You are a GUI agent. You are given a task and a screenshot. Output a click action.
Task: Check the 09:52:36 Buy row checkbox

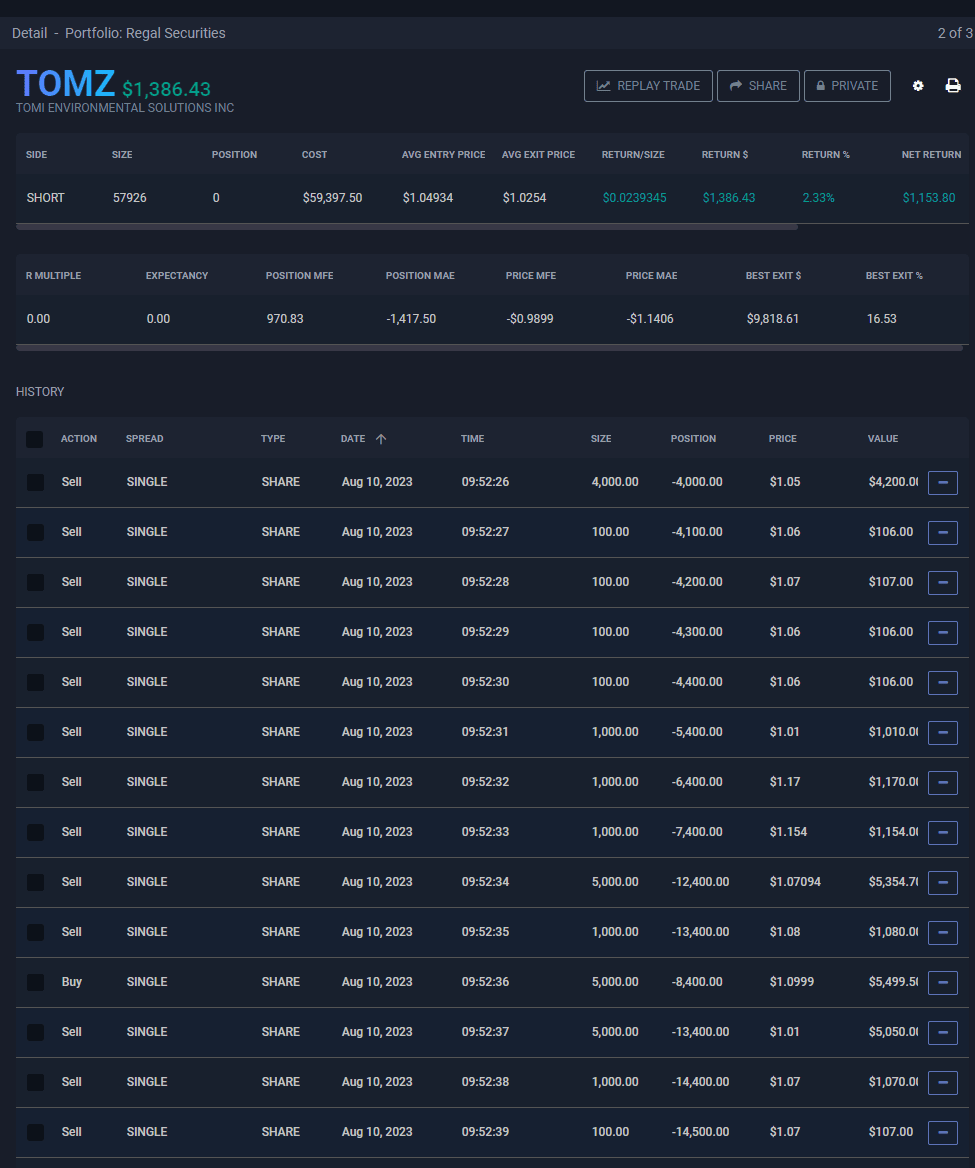coord(35,982)
